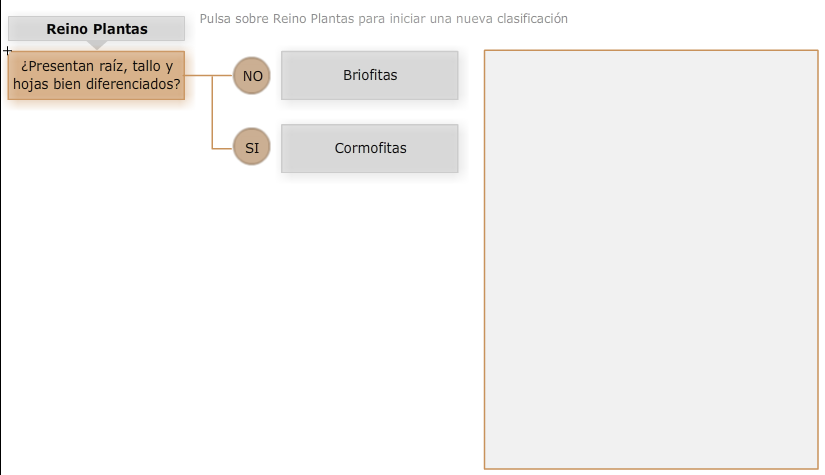Image resolution: width=825 pixels, height=475 pixels.
Task: Select the SI circle answer
Action: tap(252, 148)
